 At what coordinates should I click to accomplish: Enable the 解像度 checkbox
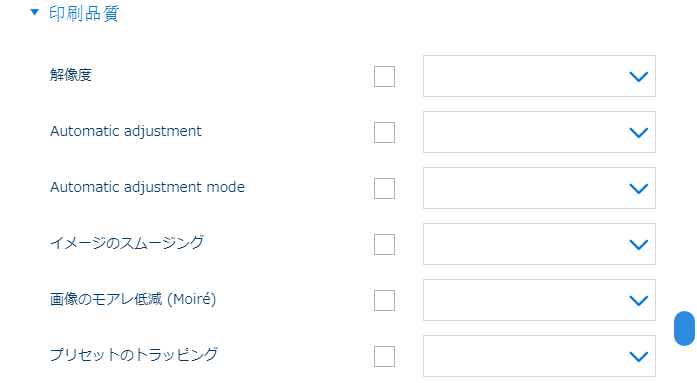(385, 76)
